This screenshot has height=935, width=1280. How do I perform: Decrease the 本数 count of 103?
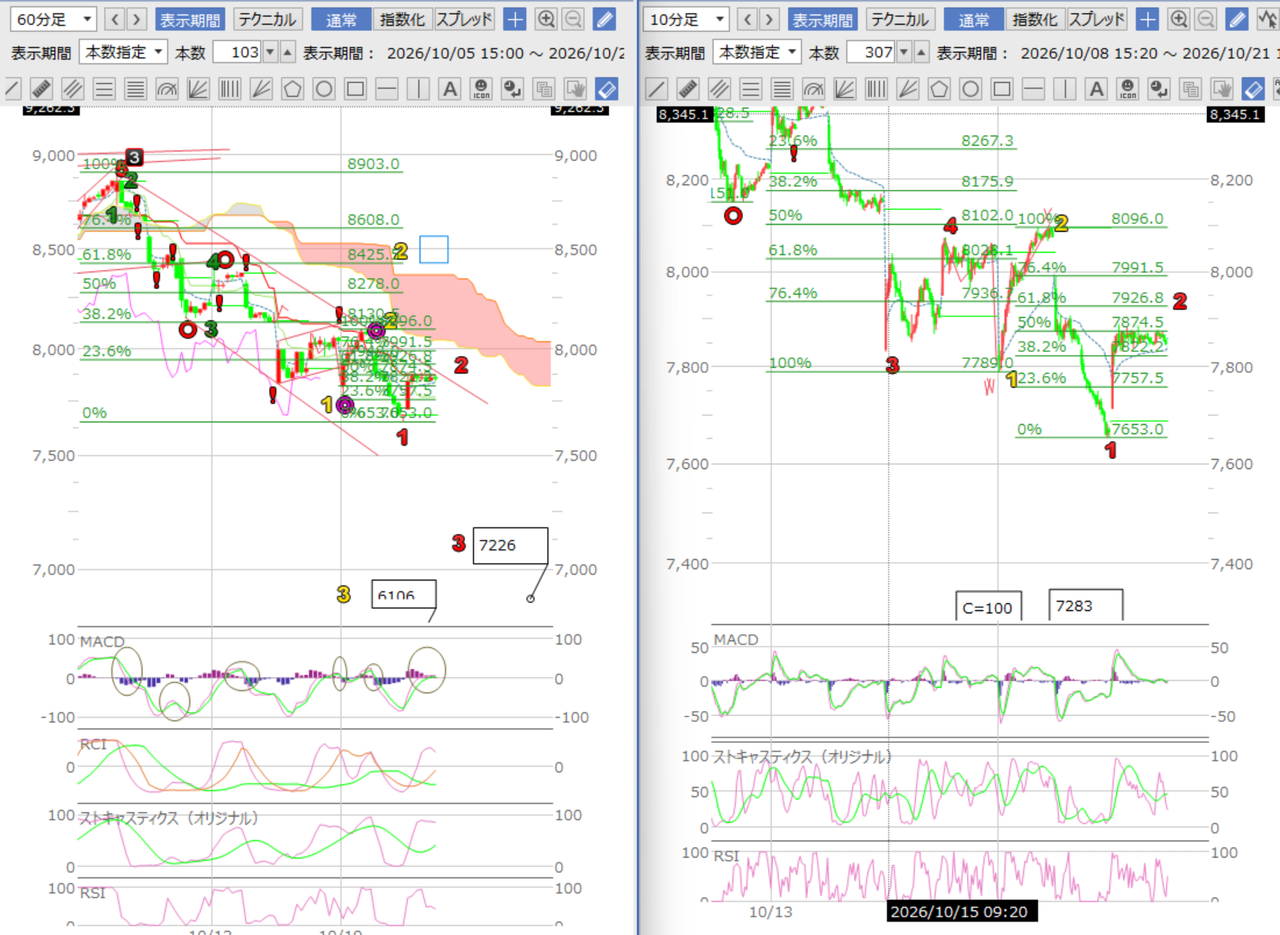[x=269, y=53]
